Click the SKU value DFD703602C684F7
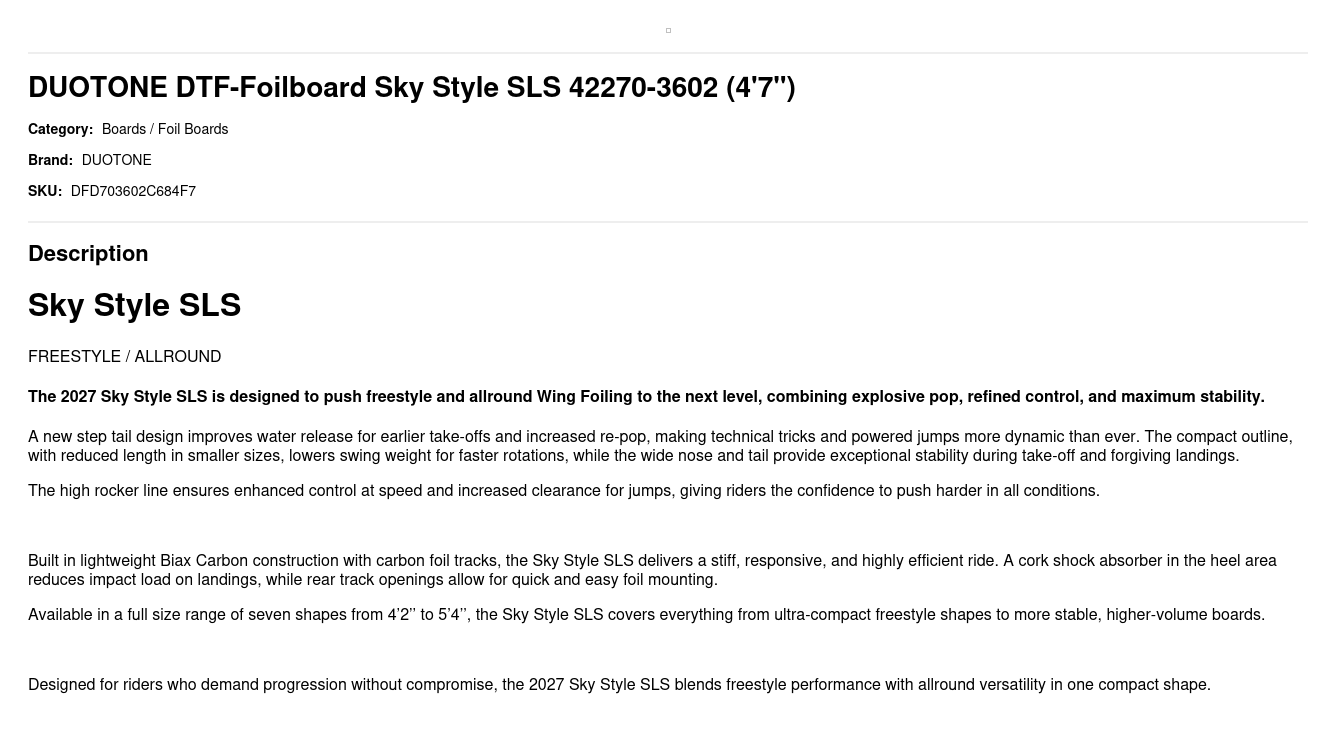The width and height of the screenshot is (1328, 740). click(133, 191)
